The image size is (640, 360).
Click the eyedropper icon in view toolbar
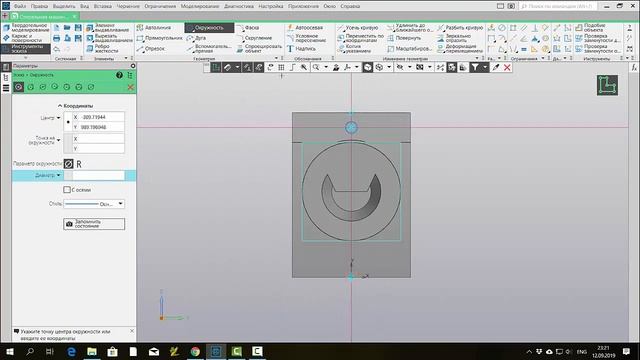(x=496, y=67)
